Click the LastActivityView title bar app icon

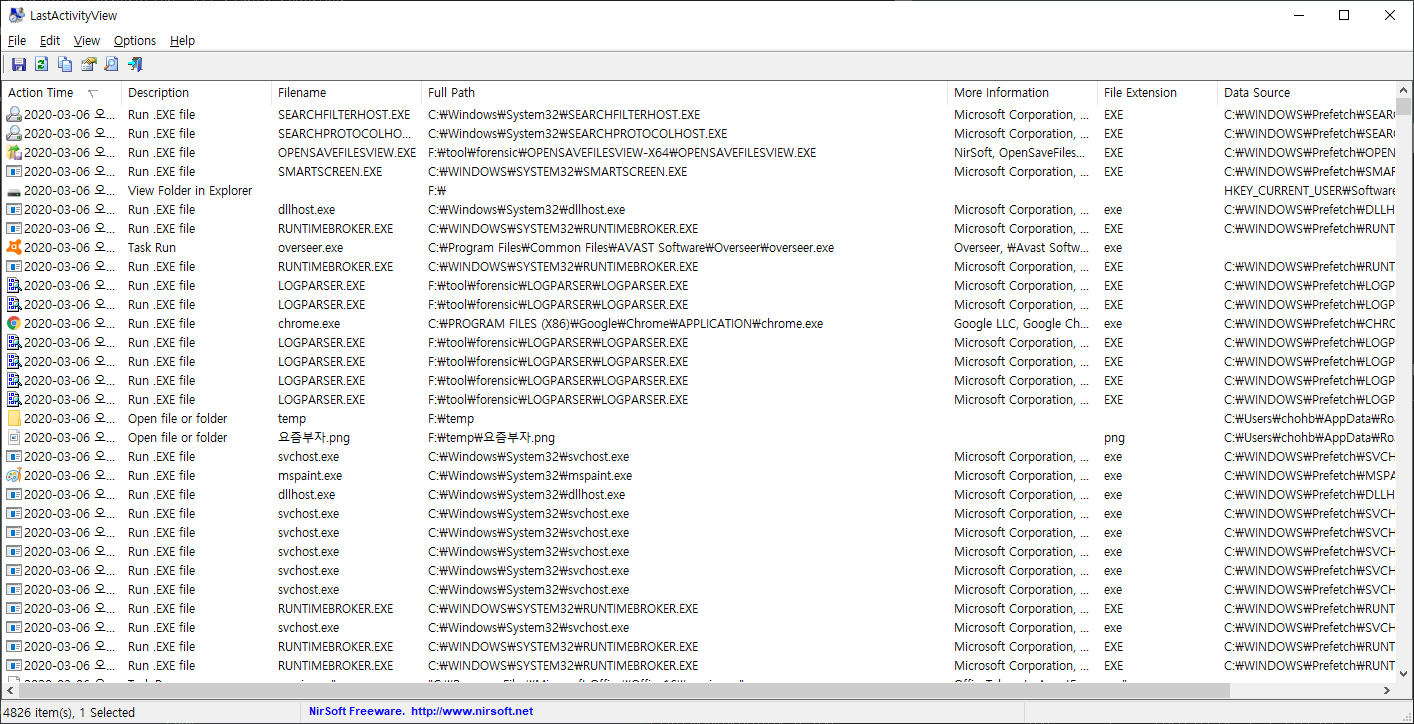tap(17, 15)
